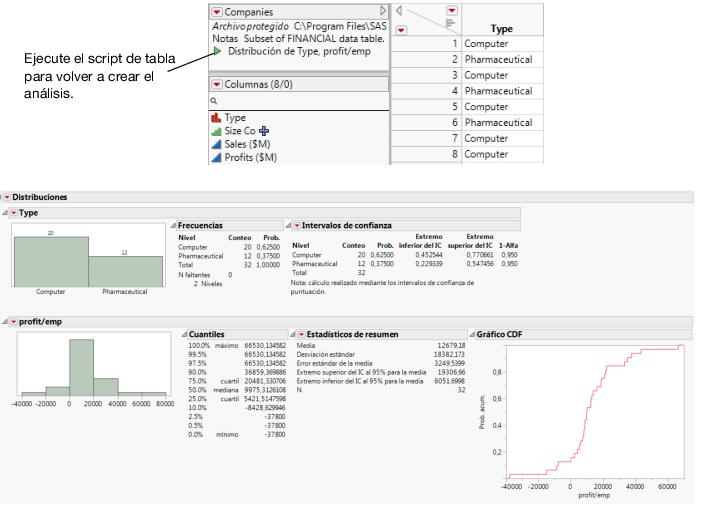Click the mínimo quantile value -37800
This screenshot has height=513, width=706.
coord(275,435)
